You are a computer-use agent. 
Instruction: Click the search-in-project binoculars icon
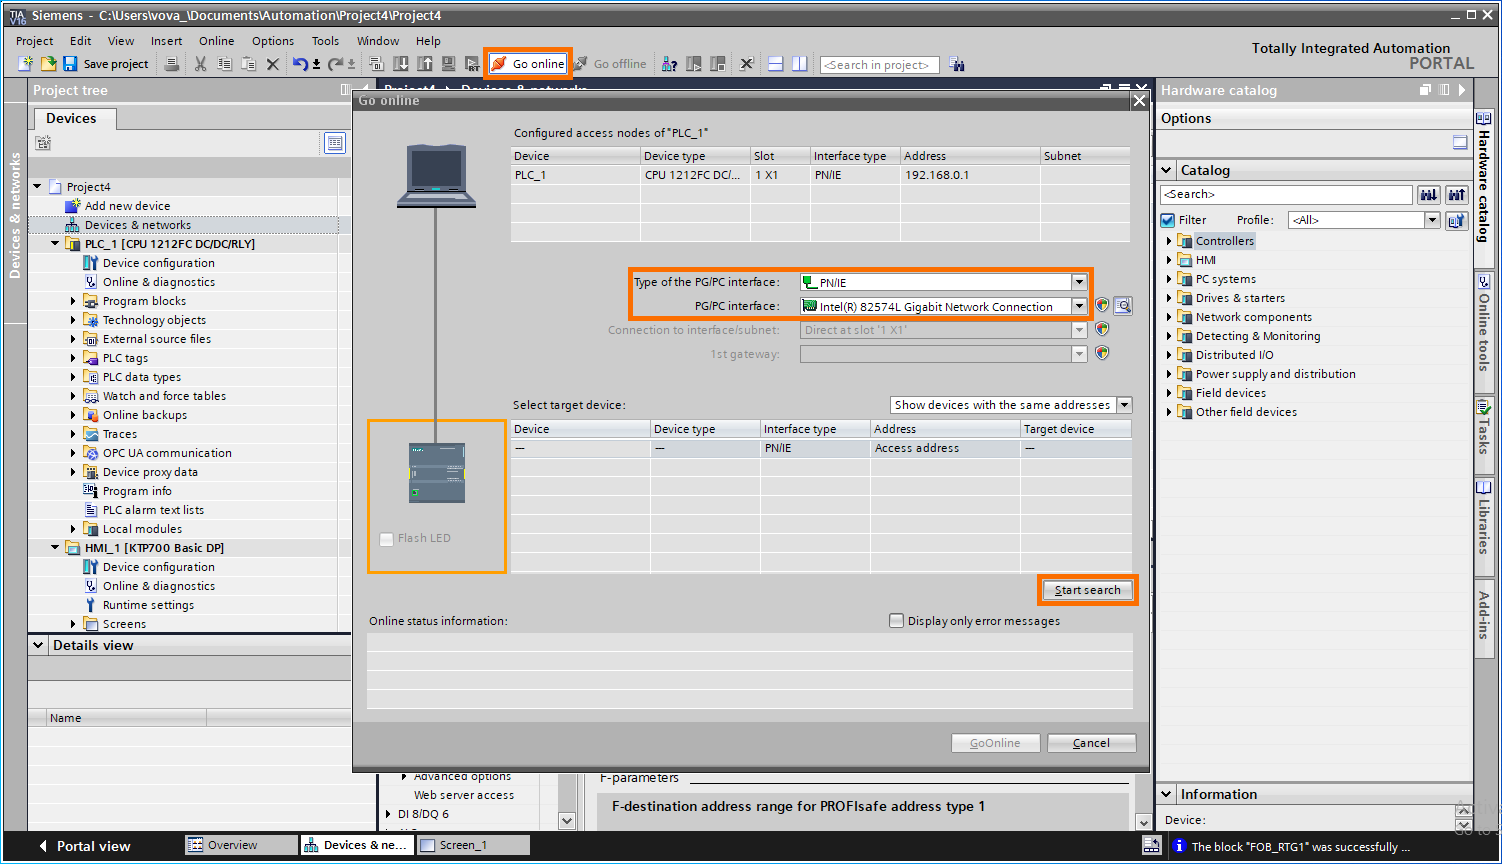point(957,64)
